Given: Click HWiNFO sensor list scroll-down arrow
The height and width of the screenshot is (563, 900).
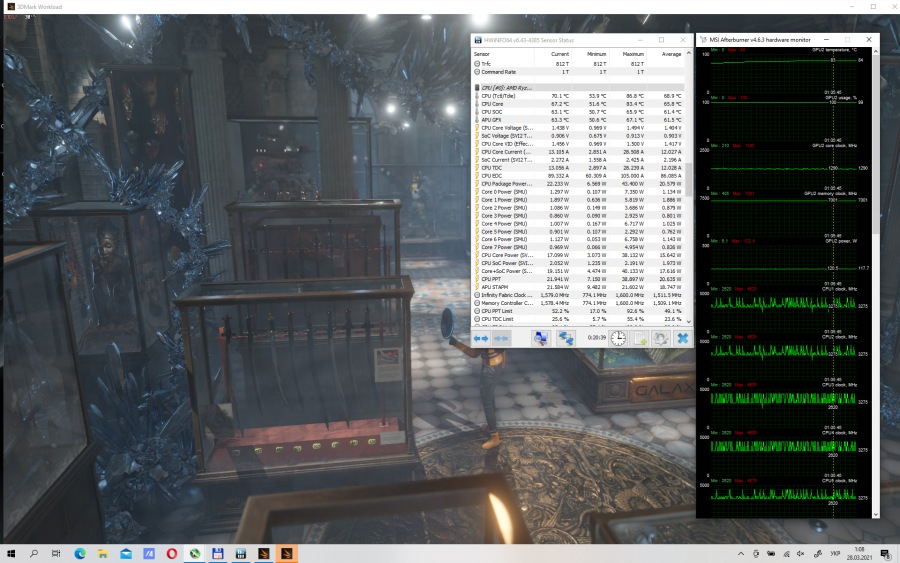Looking at the screenshot, I should [689, 322].
